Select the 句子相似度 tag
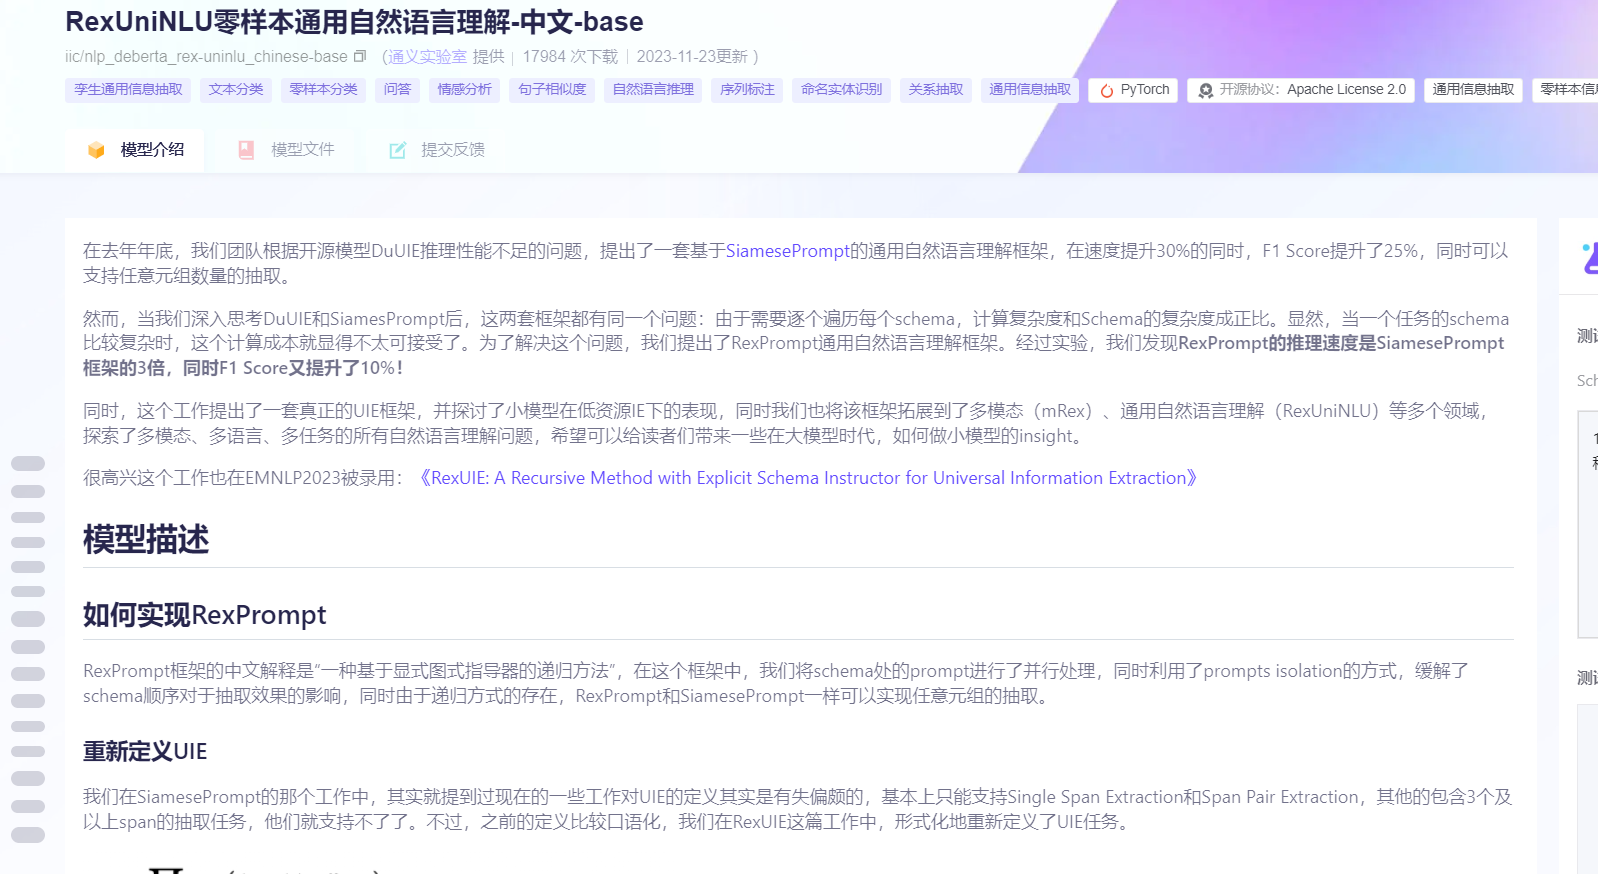 [553, 90]
